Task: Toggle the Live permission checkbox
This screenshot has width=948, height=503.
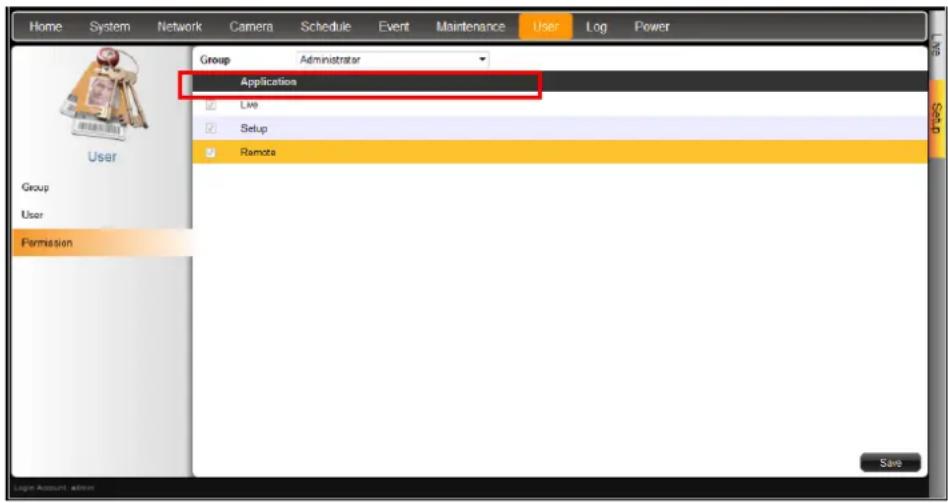Action: click(210, 105)
